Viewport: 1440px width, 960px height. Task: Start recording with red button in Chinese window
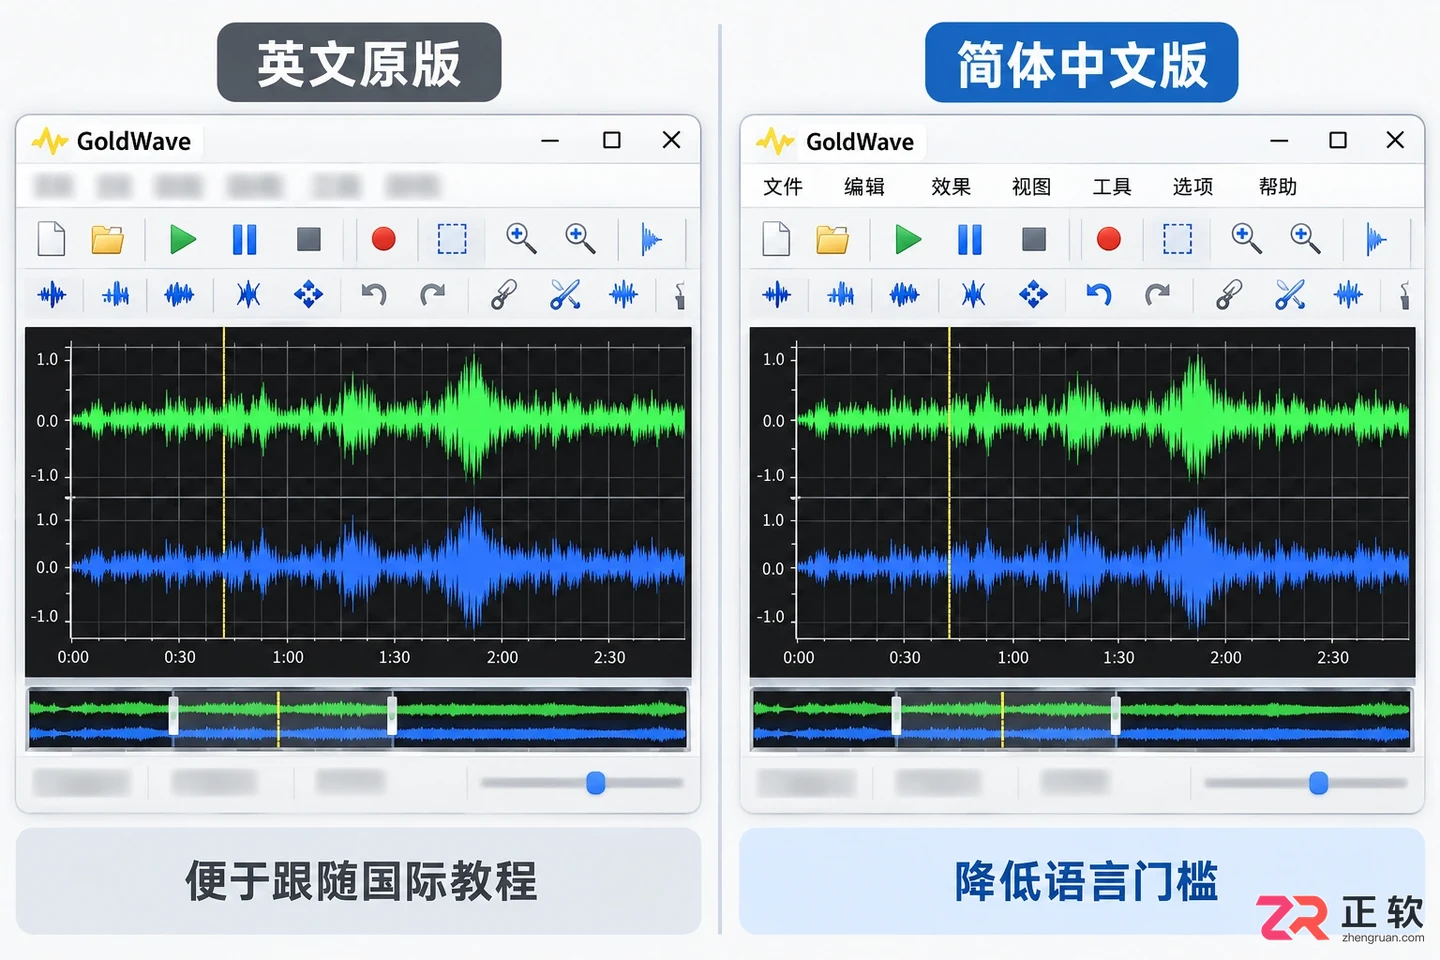(1108, 239)
